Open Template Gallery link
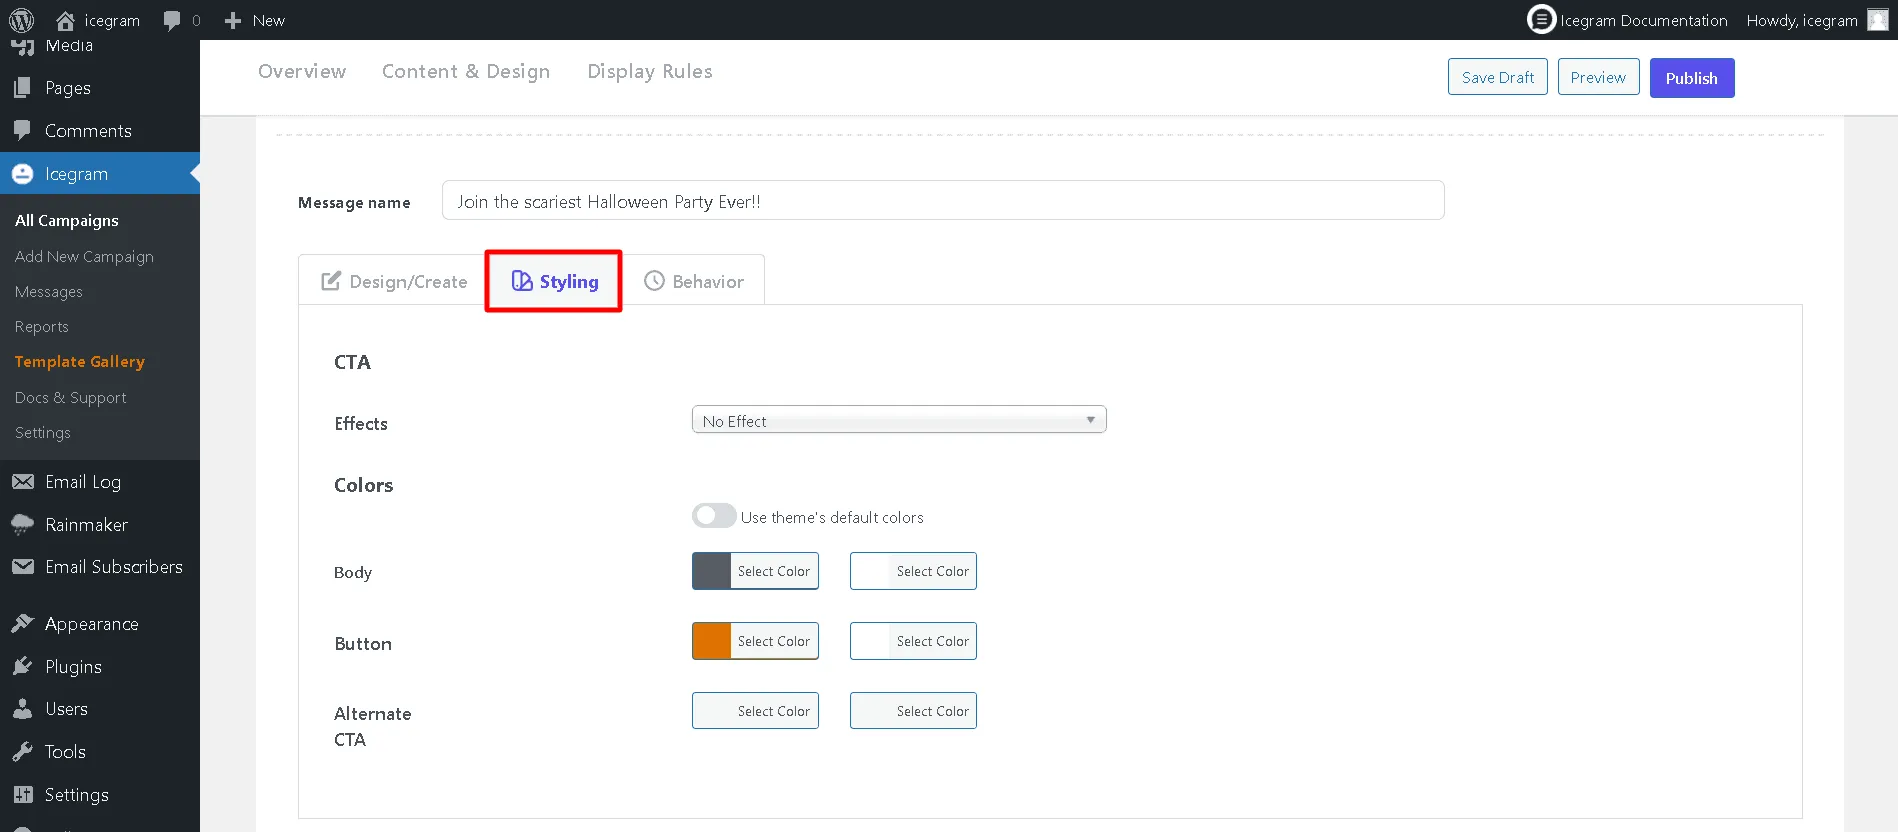Image resolution: width=1898 pixels, height=832 pixels. 80,362
